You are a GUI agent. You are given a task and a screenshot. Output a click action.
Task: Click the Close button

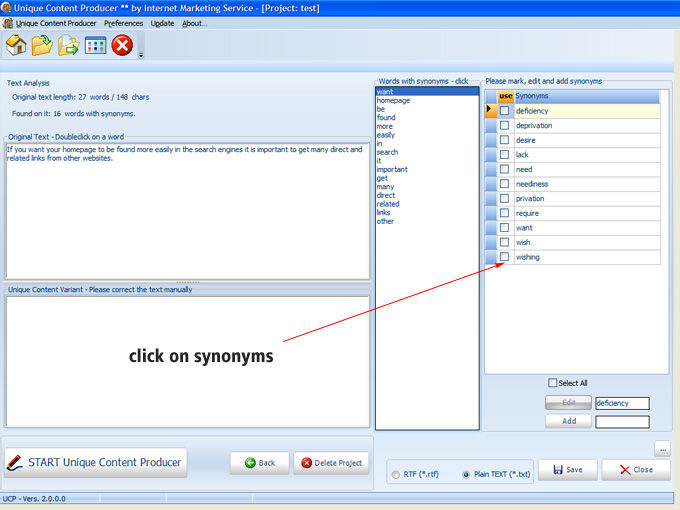coord(636,470)
